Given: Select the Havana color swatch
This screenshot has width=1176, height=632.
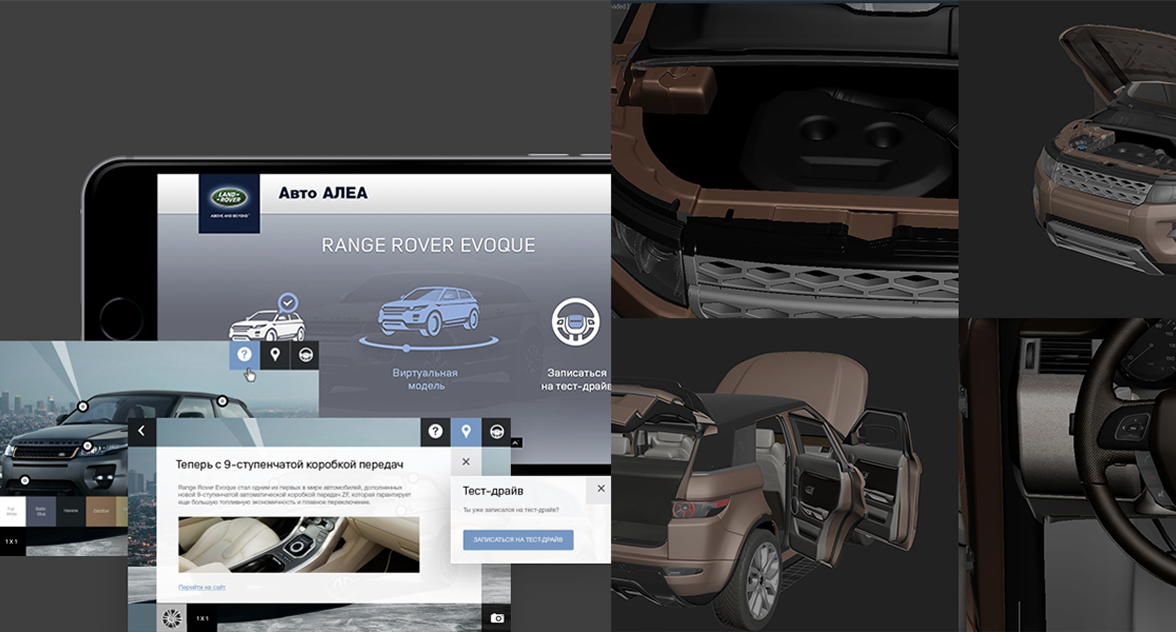Looking at the screenshot, I should [70, 511].
